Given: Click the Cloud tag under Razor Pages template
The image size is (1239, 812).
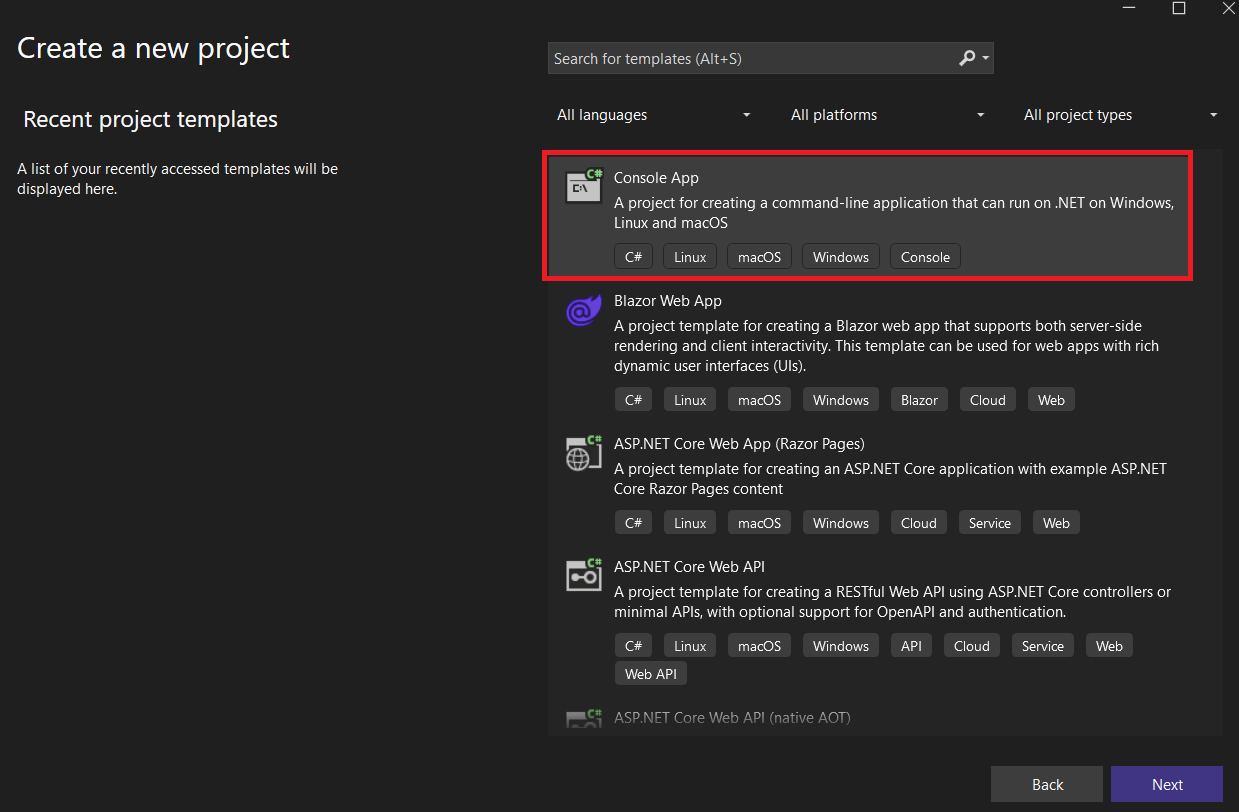Looking at the screenshot, I should [x=919, y=523].
